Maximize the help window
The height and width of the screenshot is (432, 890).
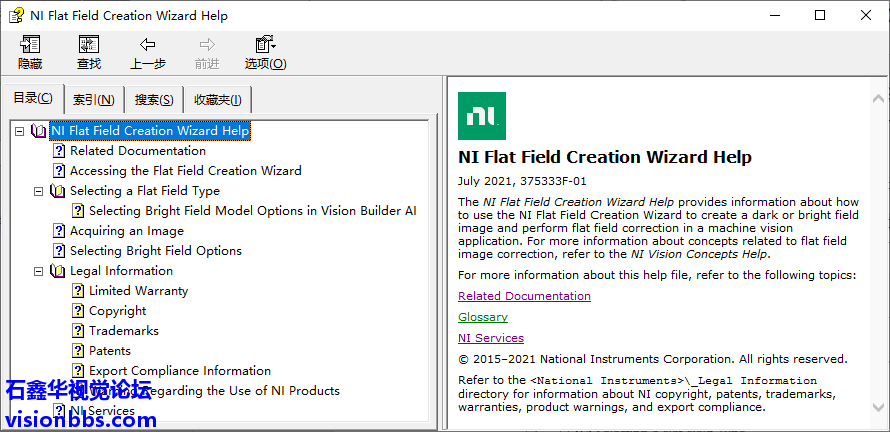820,15
